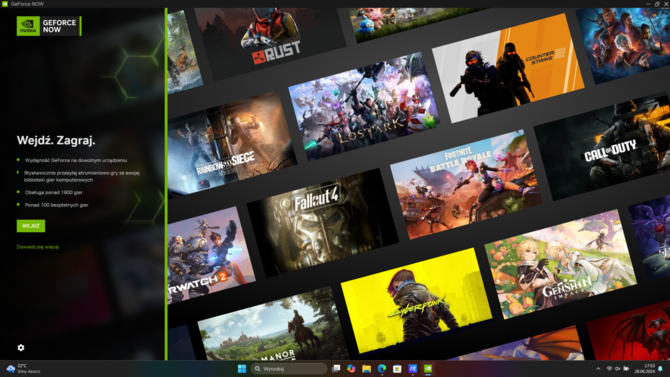Click the 'Obsługa ponad 1900 gier' text

click(53, 192)
